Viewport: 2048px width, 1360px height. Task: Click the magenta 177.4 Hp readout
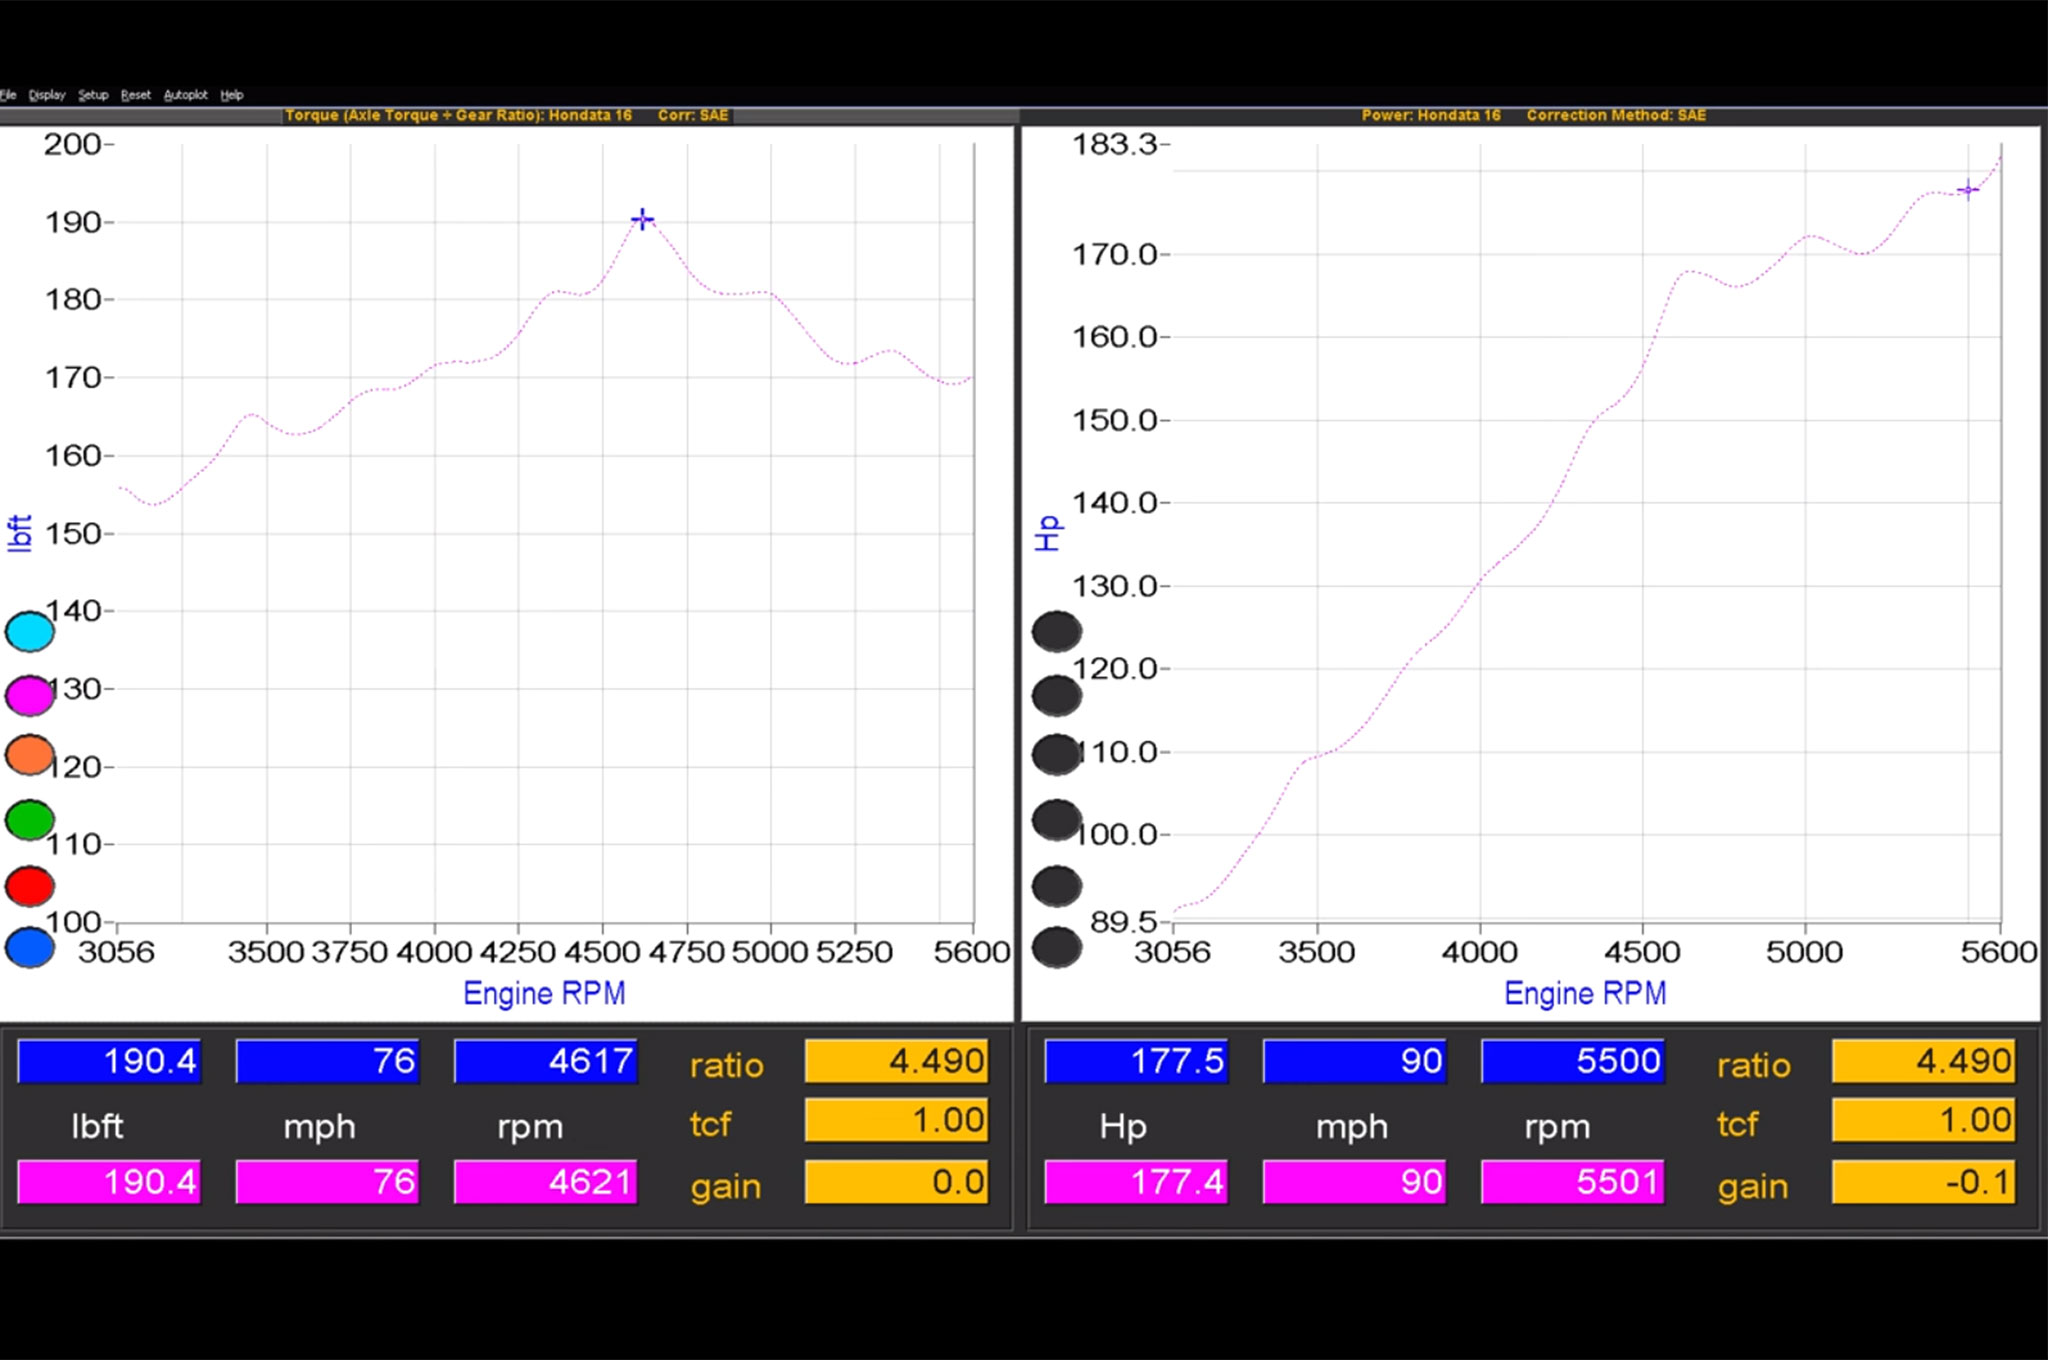(1136, 1182)
